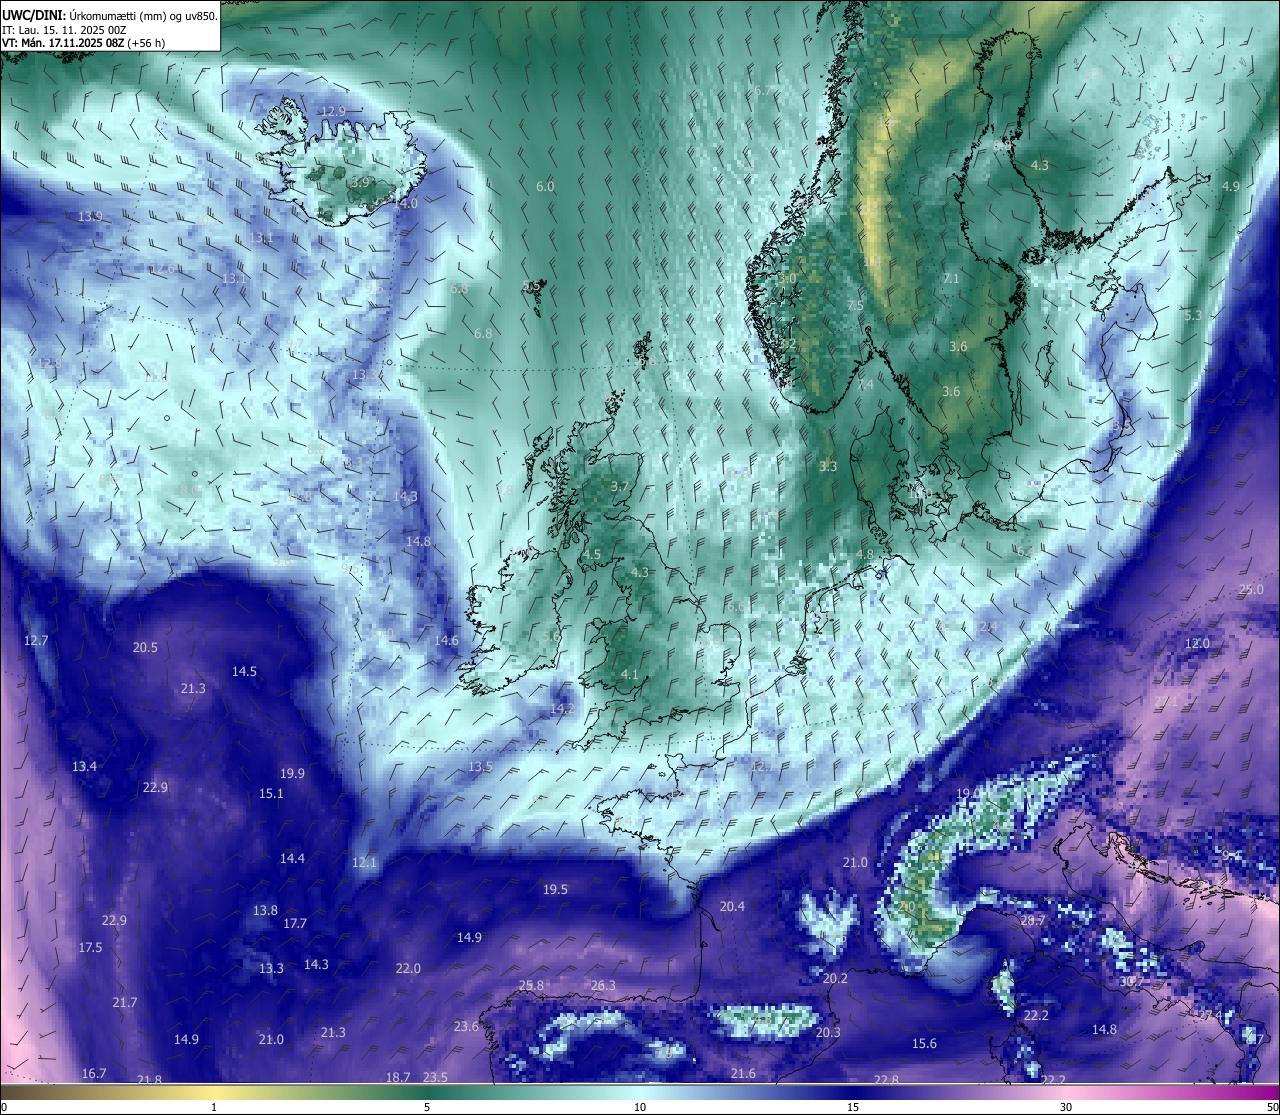Click the 13.4 value in the Atlantic
Image resolution: width=1280 pixels, height=1115 pixels.
click(84, 767)
